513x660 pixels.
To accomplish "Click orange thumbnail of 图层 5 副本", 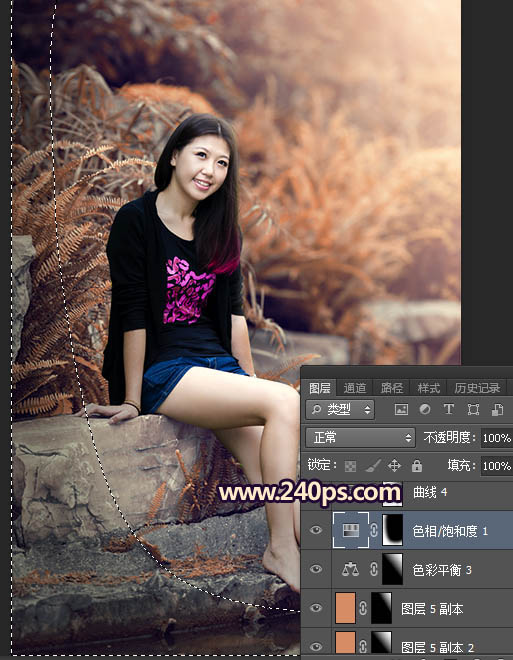I will [x=345, y=608].
